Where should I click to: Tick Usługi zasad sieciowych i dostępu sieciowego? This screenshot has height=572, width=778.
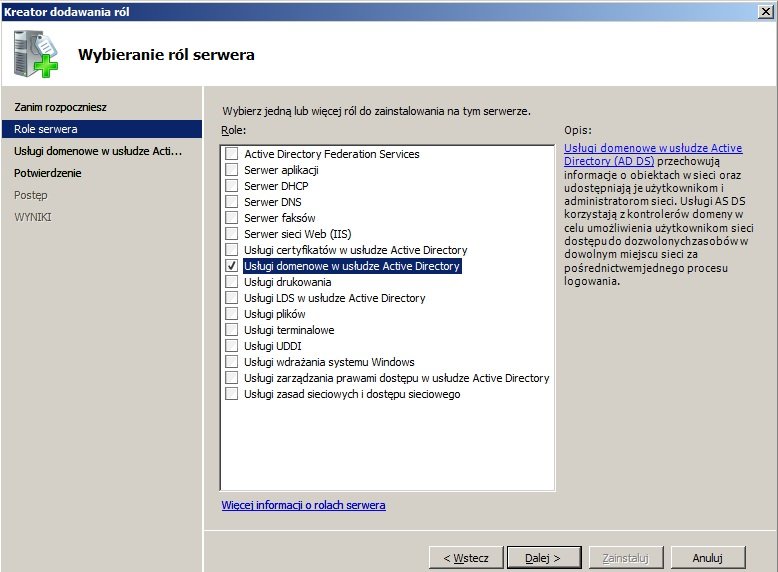(x=231, y=394)
